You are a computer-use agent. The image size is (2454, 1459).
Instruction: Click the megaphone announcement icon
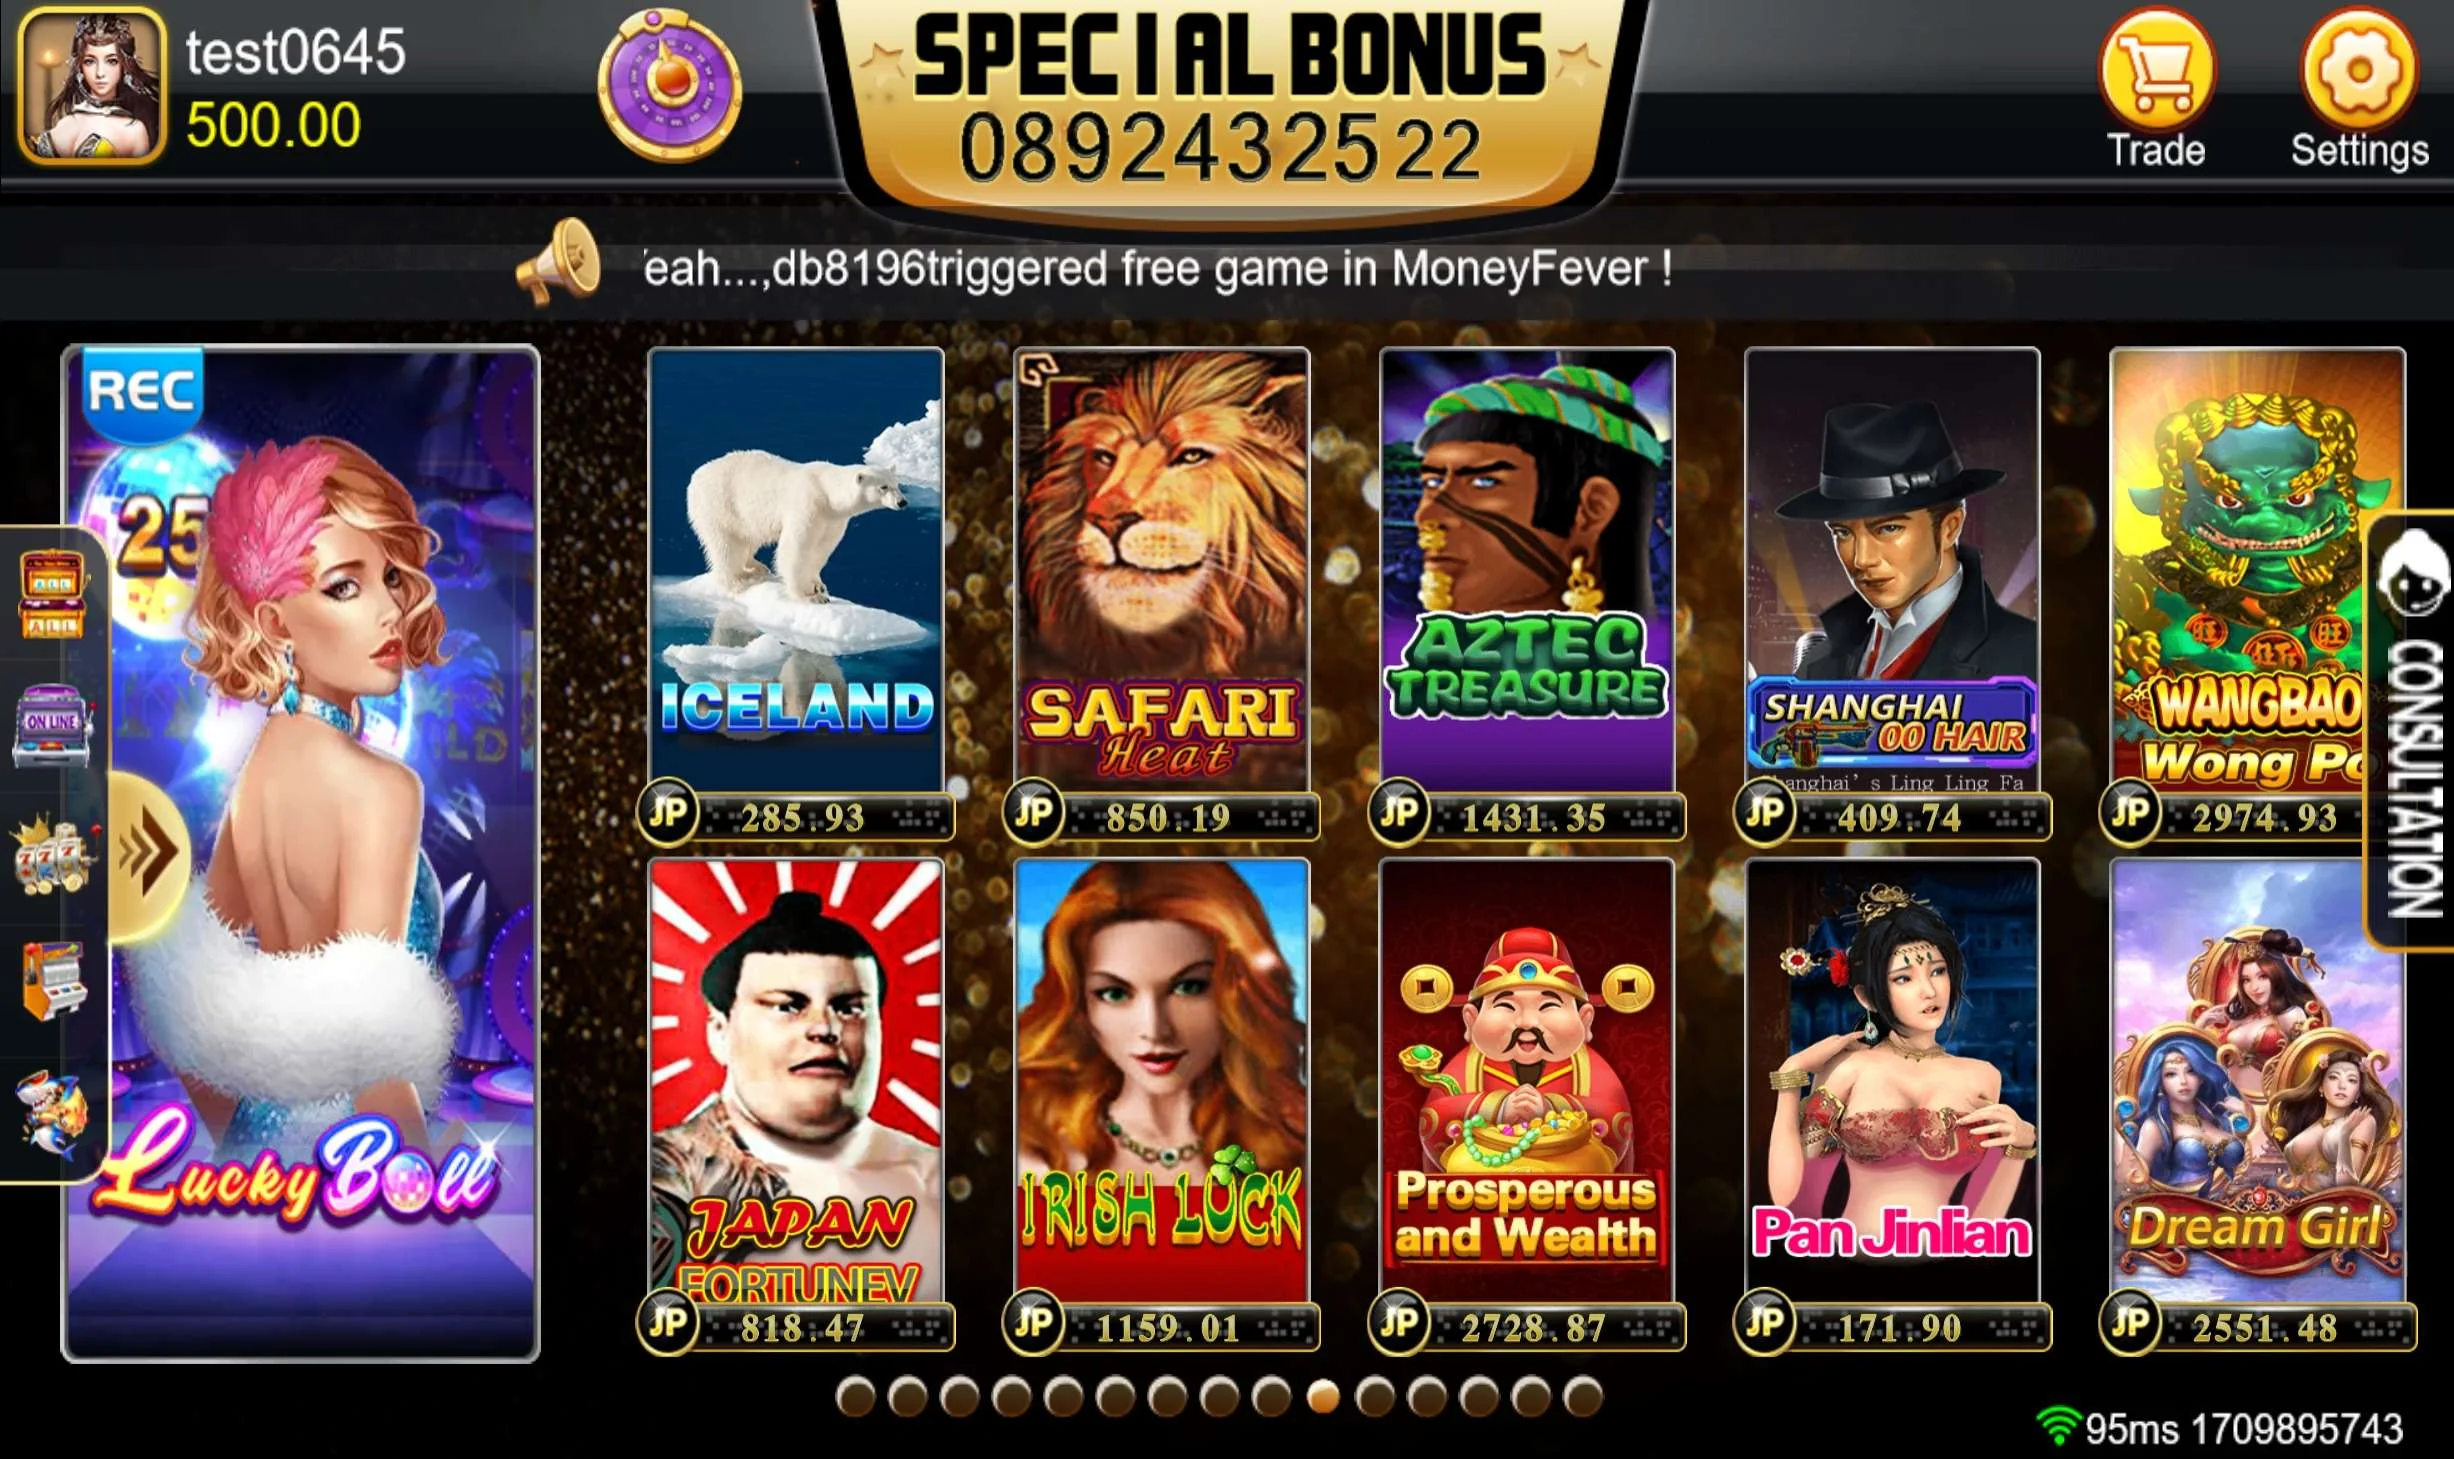pos(559,262)
